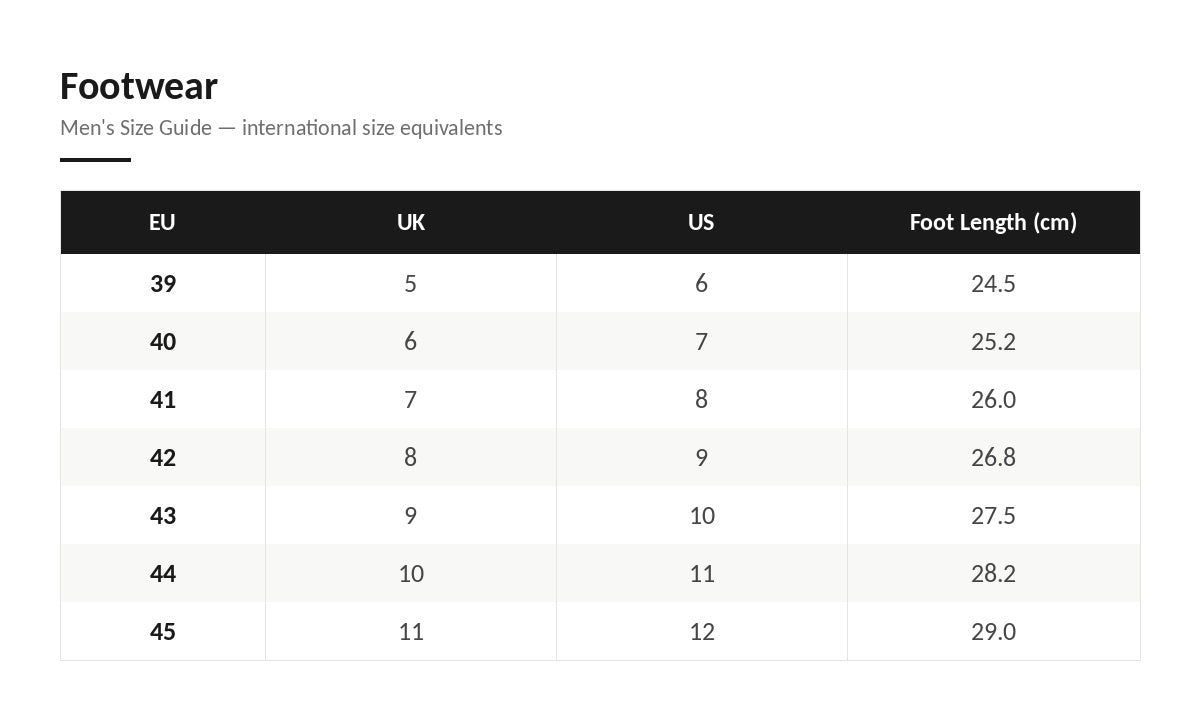Click the US column header

pyautogui.click(x=701, y=222)
